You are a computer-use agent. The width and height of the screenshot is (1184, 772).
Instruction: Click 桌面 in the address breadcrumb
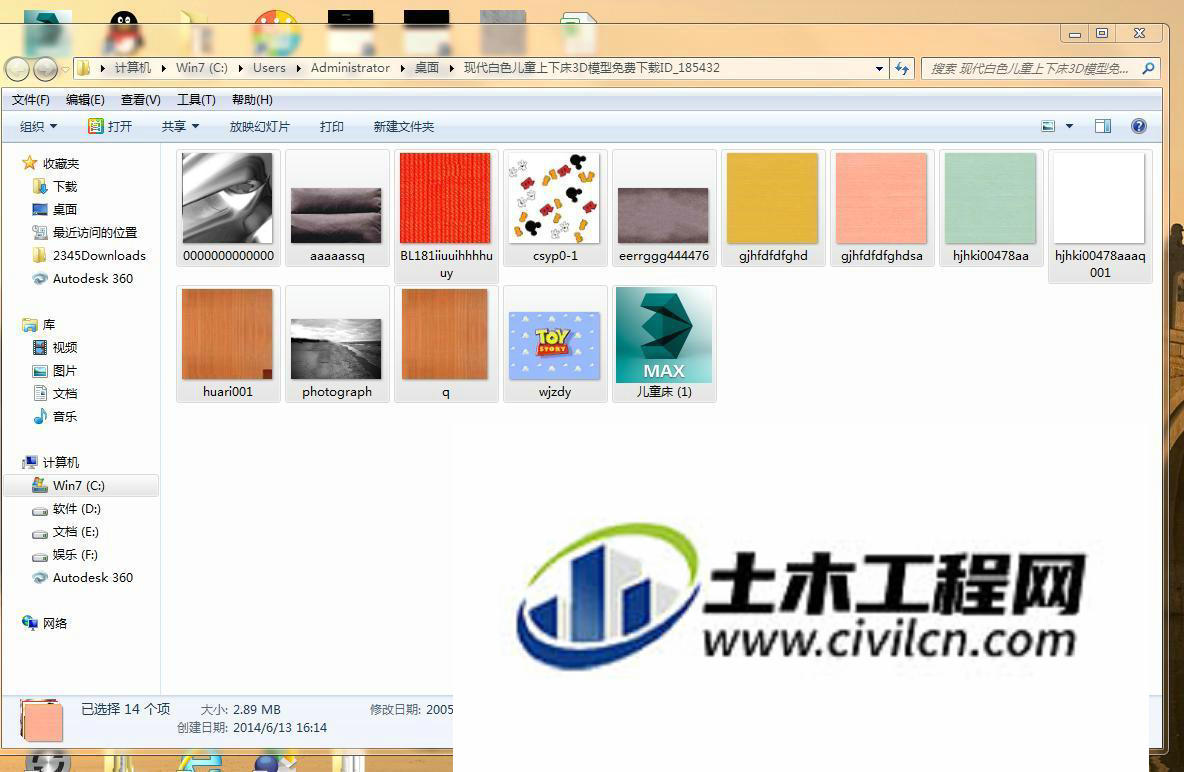point(427,68)
